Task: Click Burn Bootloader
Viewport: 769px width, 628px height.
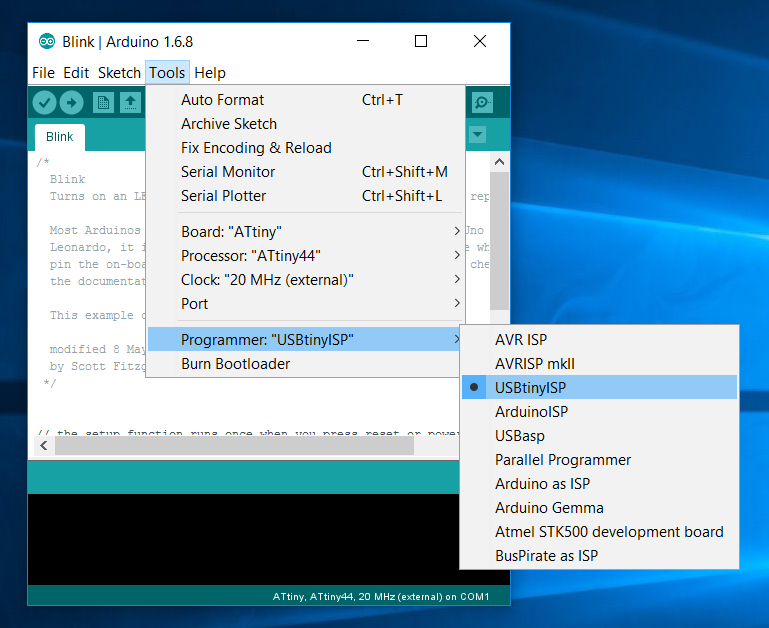Action: [306, 364]
